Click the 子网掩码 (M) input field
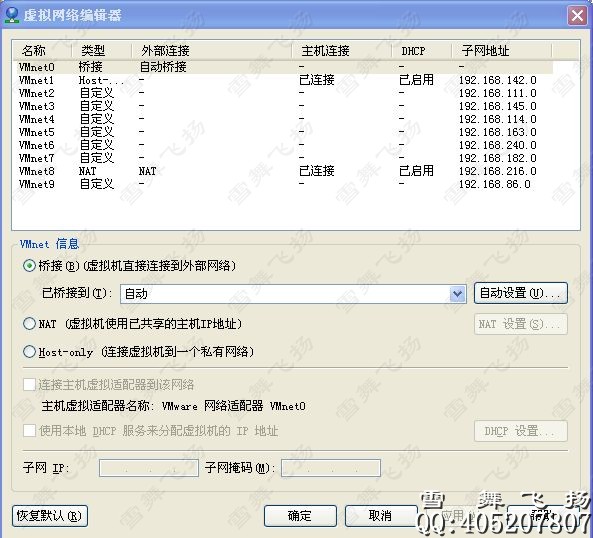 (x=331, y=468)
